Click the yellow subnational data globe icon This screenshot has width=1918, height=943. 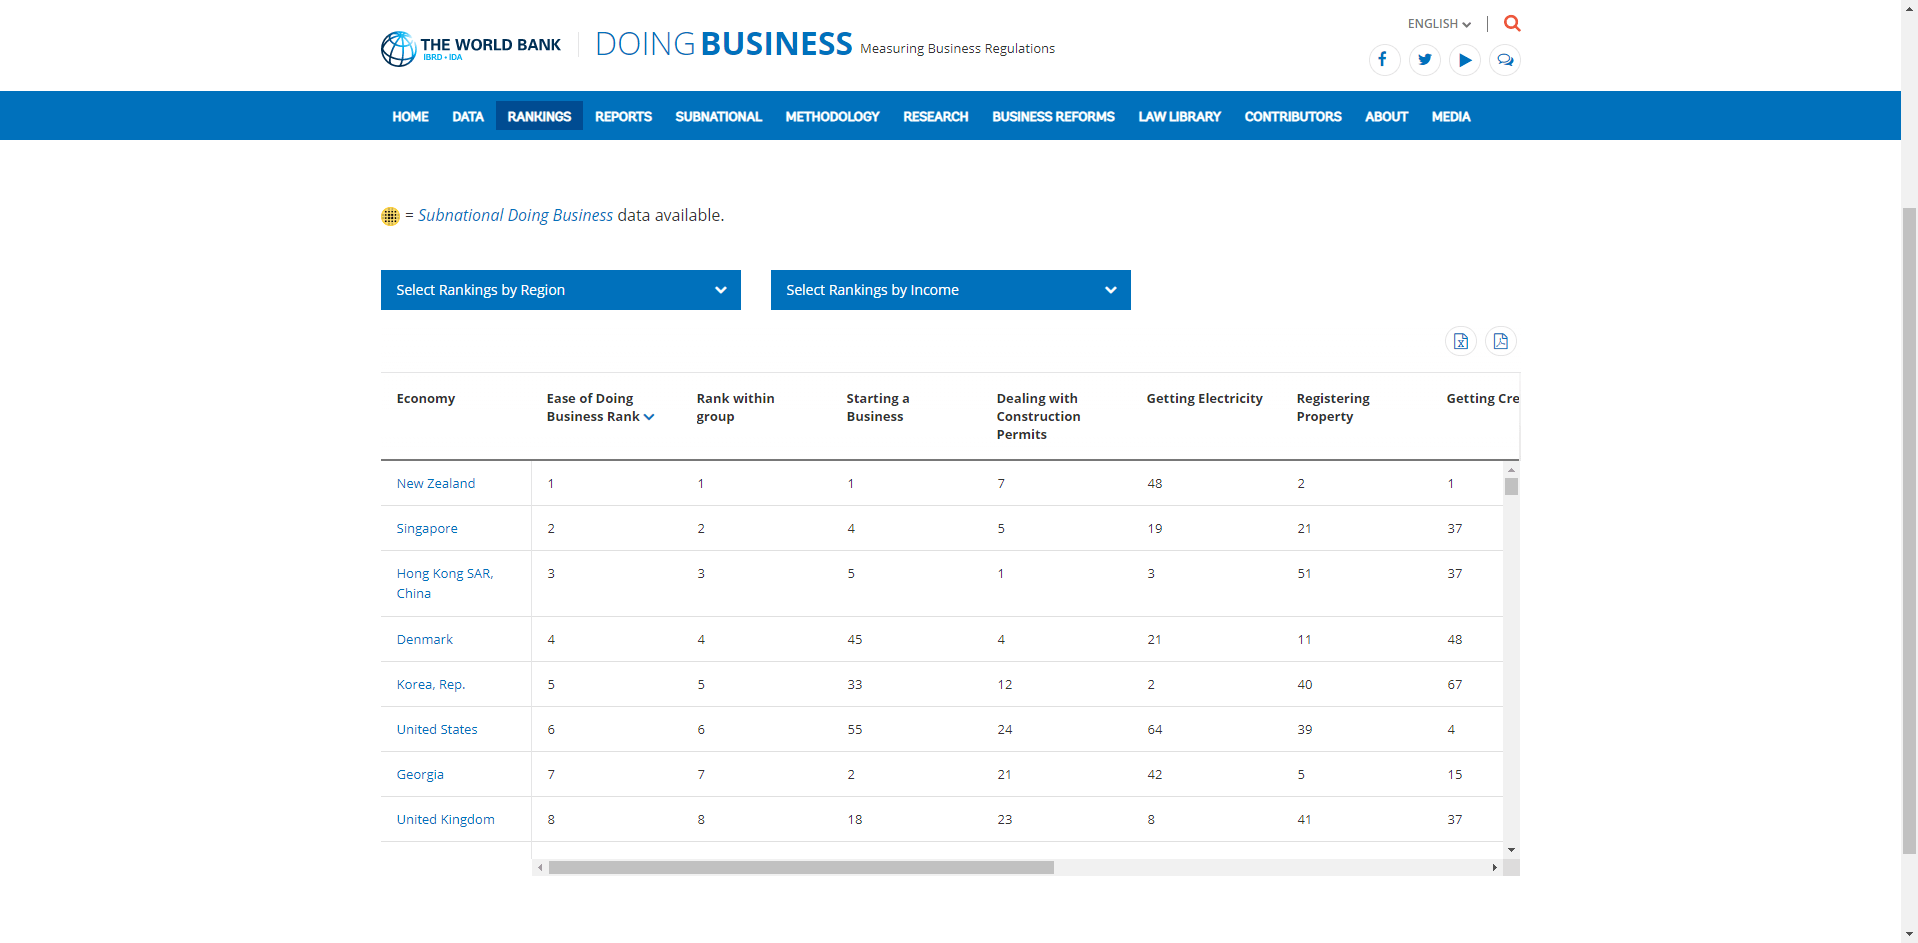(x=390, y=216)
